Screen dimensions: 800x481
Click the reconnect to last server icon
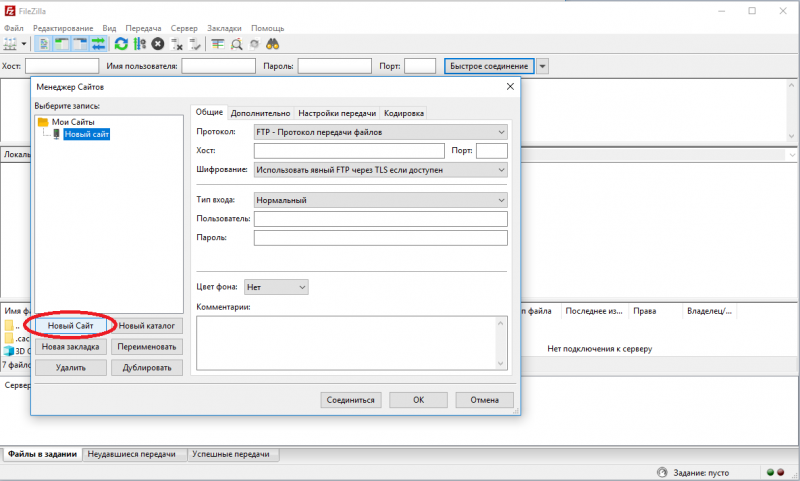click(x=195, y=44)
